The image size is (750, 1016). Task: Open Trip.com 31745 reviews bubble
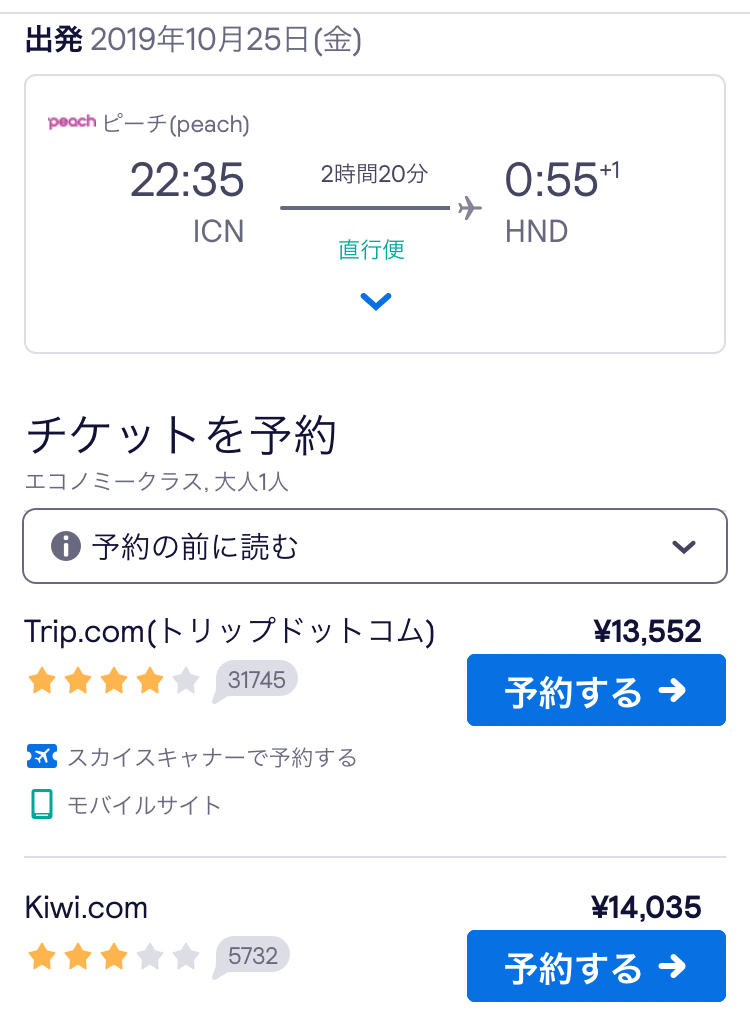pyautogui.click(x=255, y=681)
